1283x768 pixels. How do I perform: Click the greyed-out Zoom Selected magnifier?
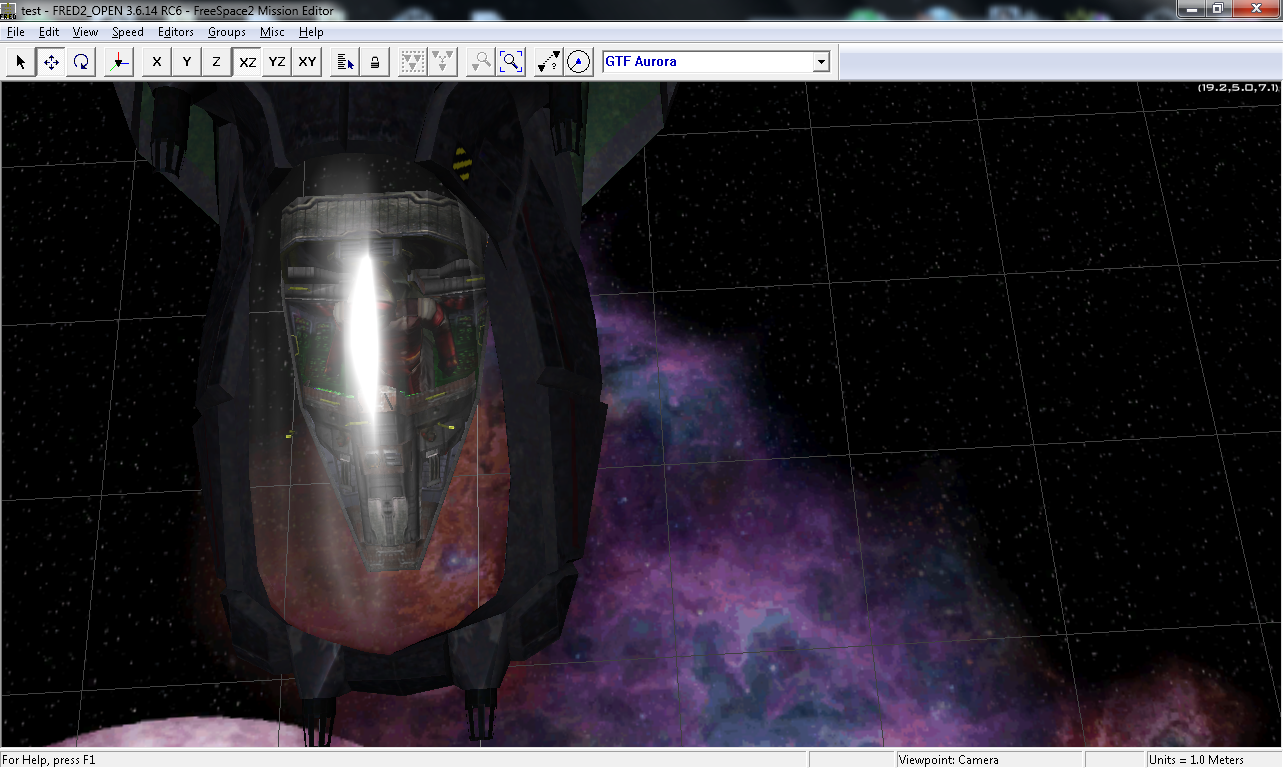481,62
